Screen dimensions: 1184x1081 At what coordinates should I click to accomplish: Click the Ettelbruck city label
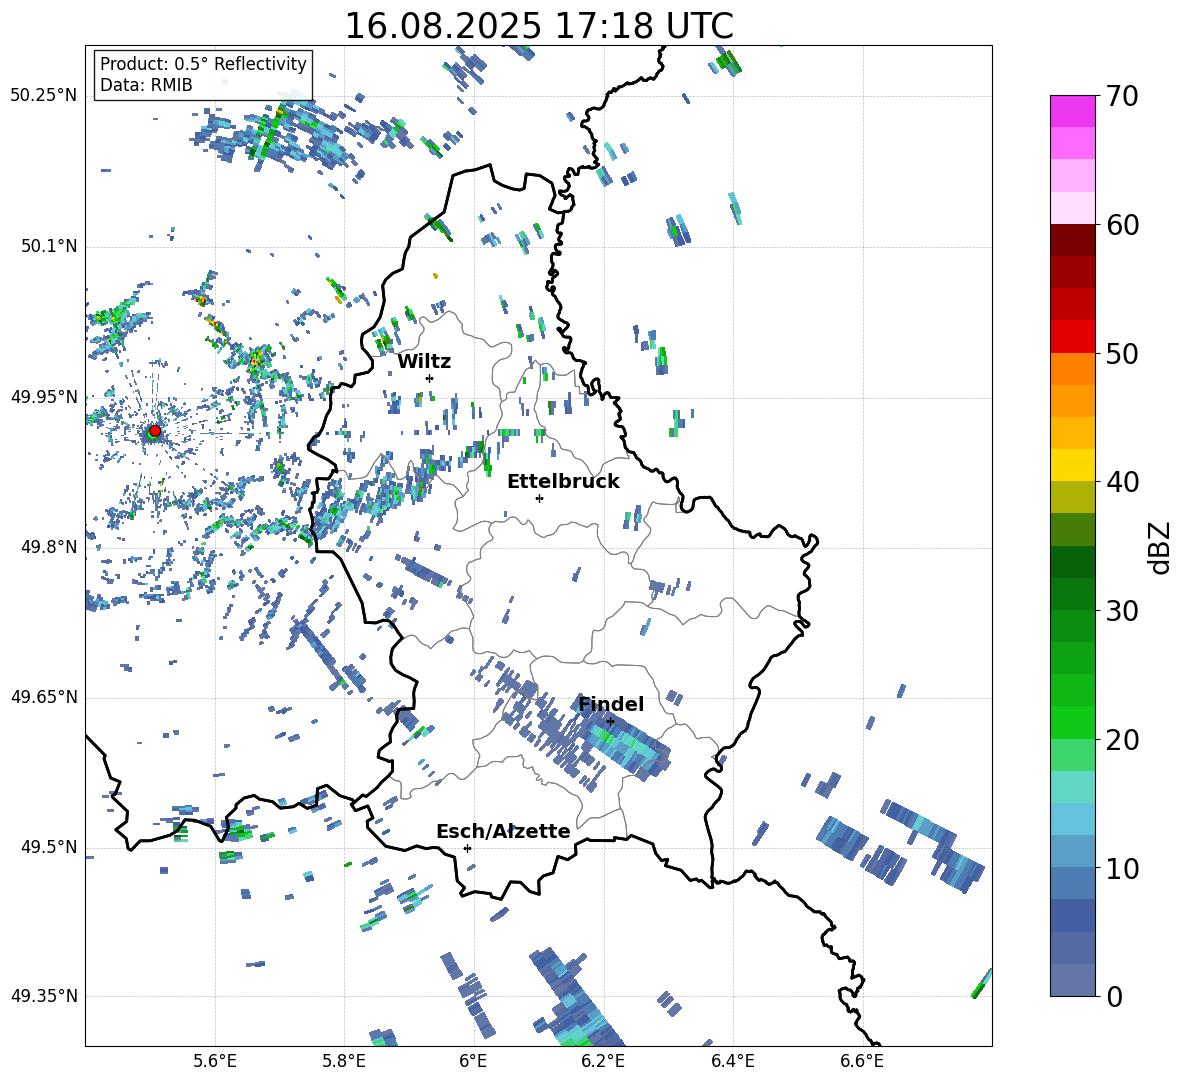(x=563, y=482)
